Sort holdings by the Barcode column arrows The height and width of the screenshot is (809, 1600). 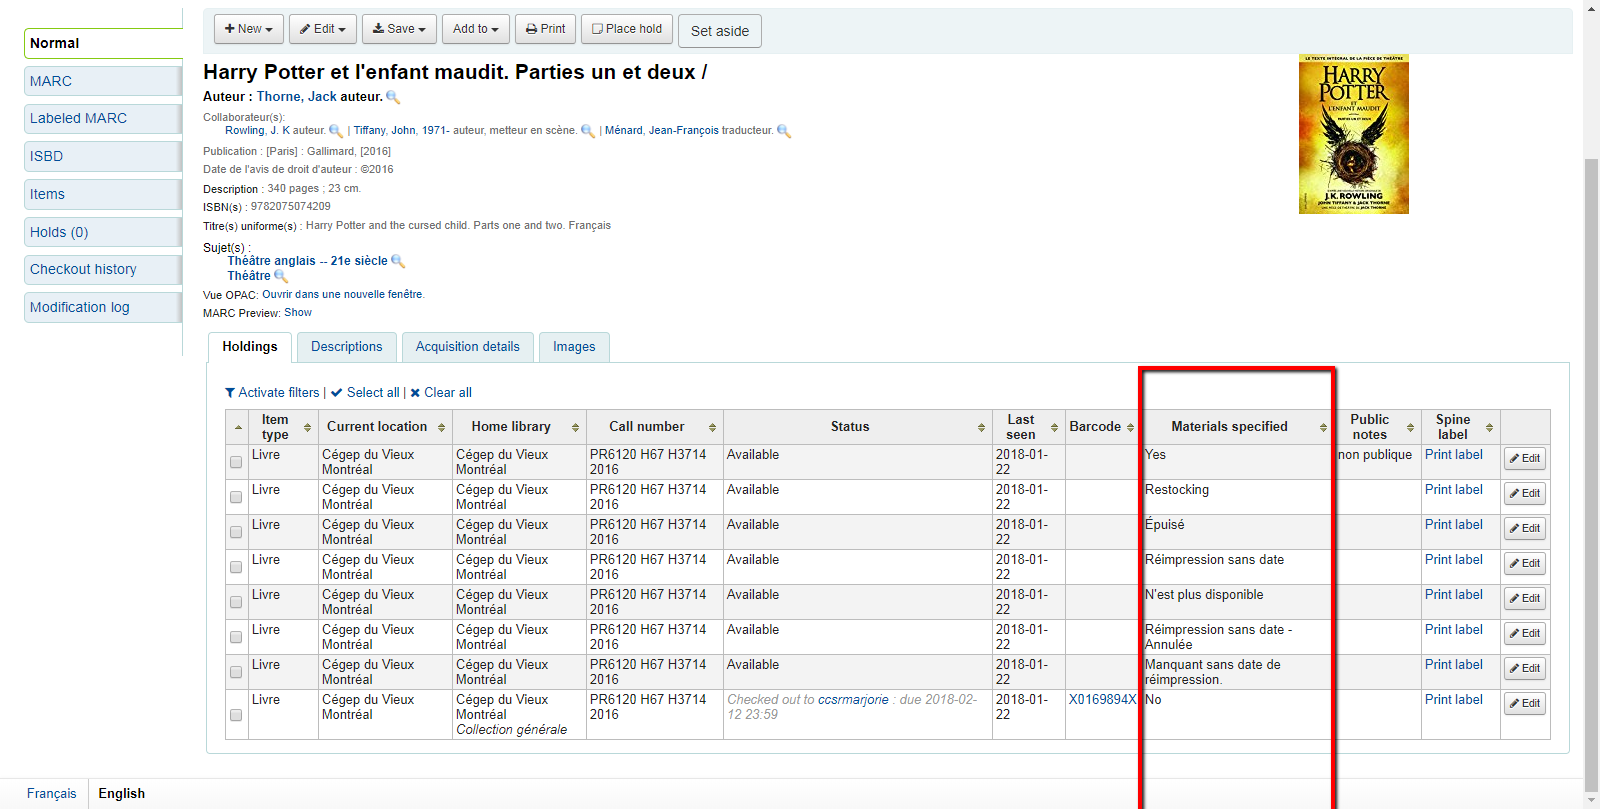1130,427
